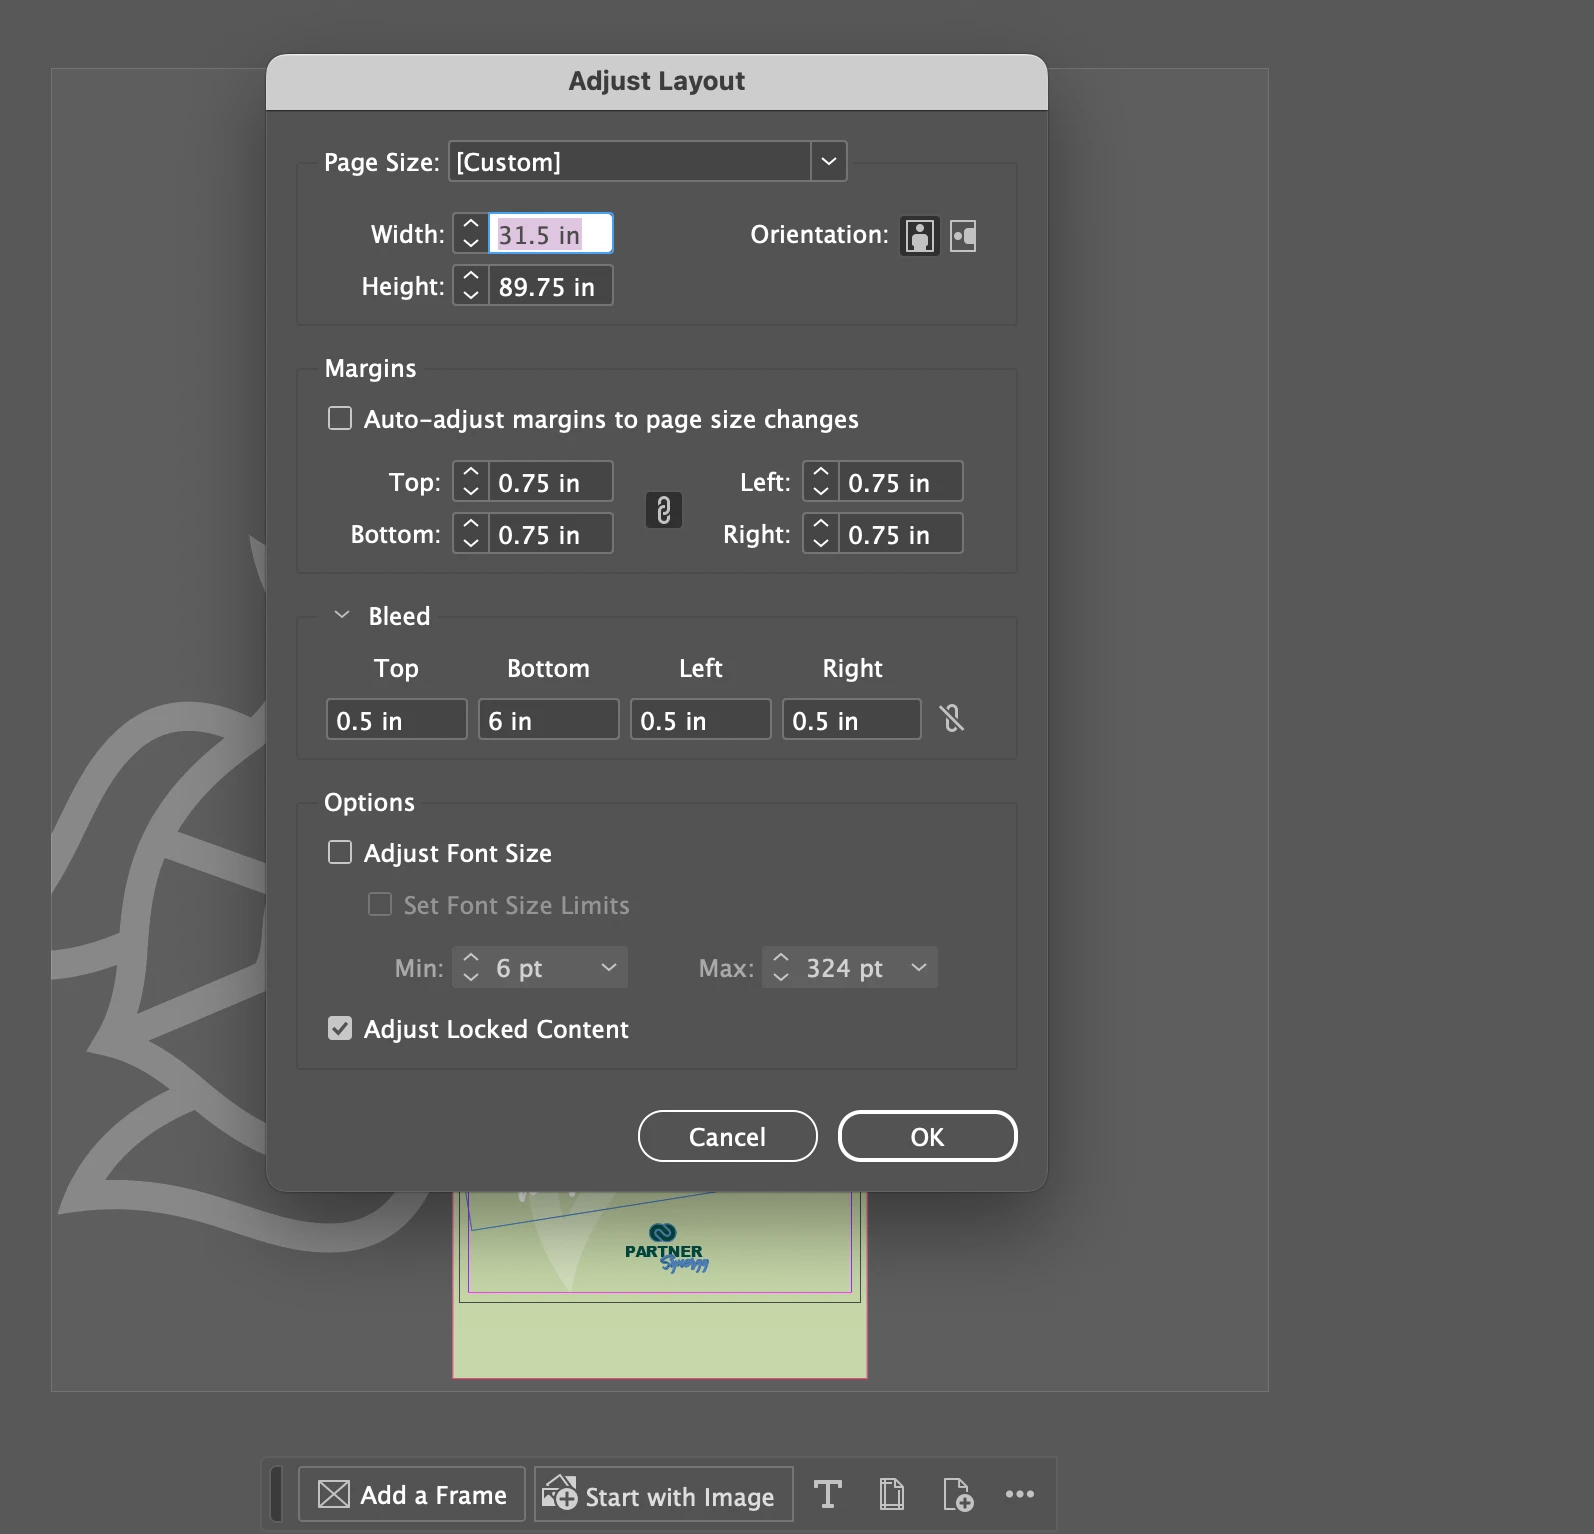Click the Bleed Right field

coord(852,719)
